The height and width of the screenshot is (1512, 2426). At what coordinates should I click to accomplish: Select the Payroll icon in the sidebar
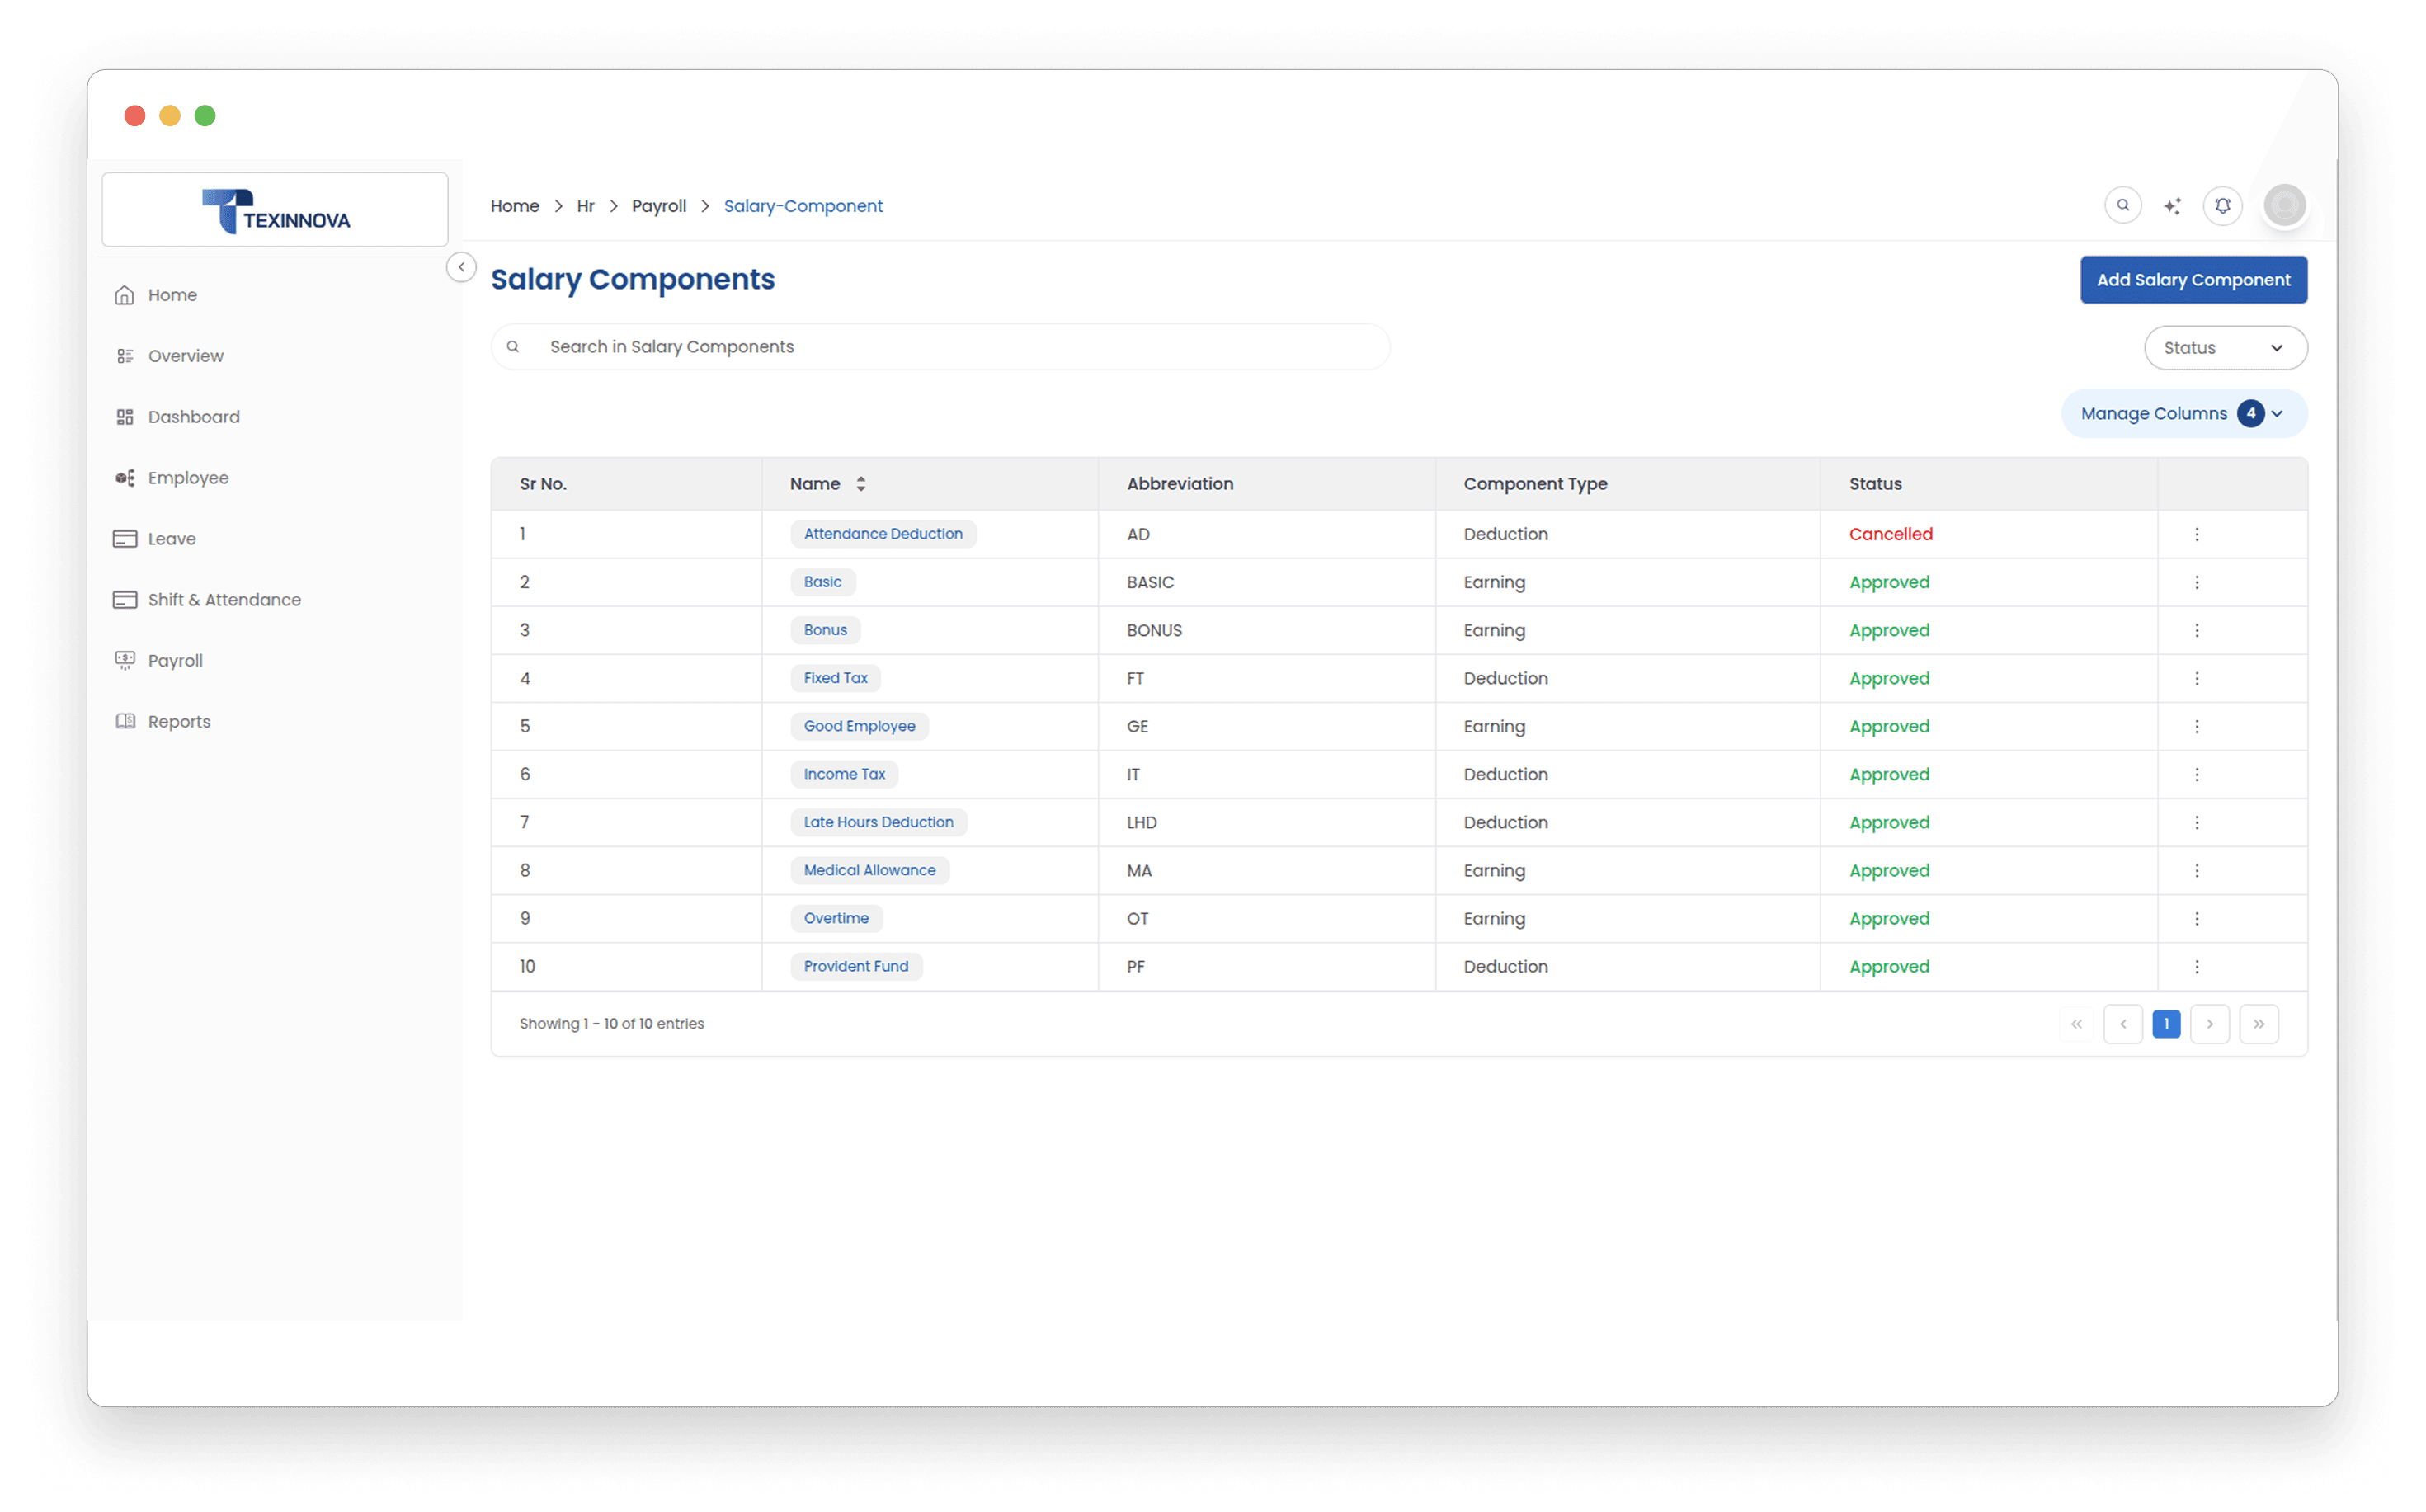click(125, 660)
